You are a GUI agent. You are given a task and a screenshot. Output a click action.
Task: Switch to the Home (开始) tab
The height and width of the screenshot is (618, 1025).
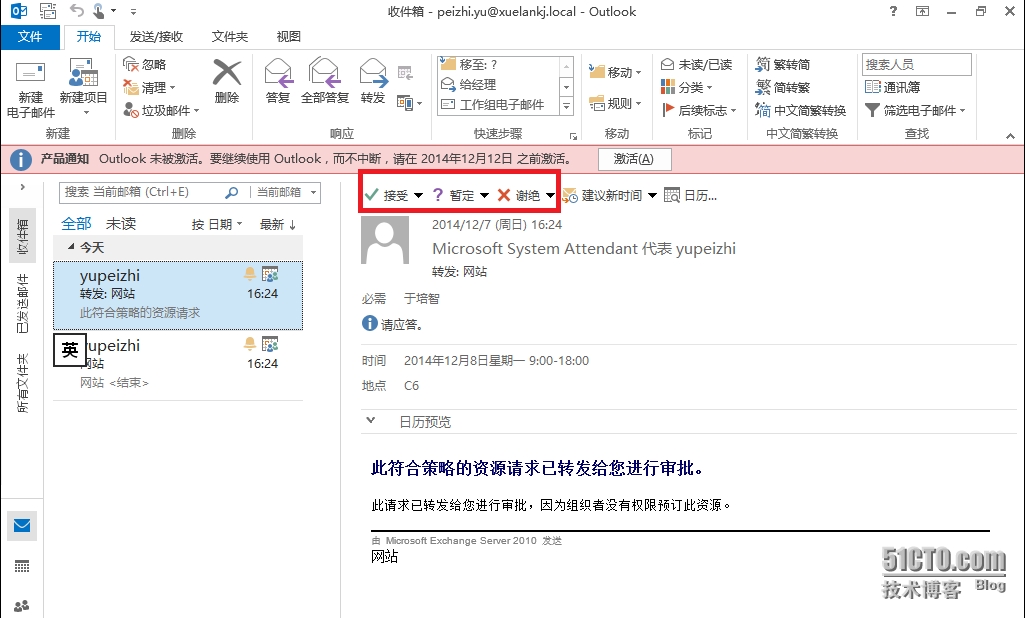[x=88, y=37]
